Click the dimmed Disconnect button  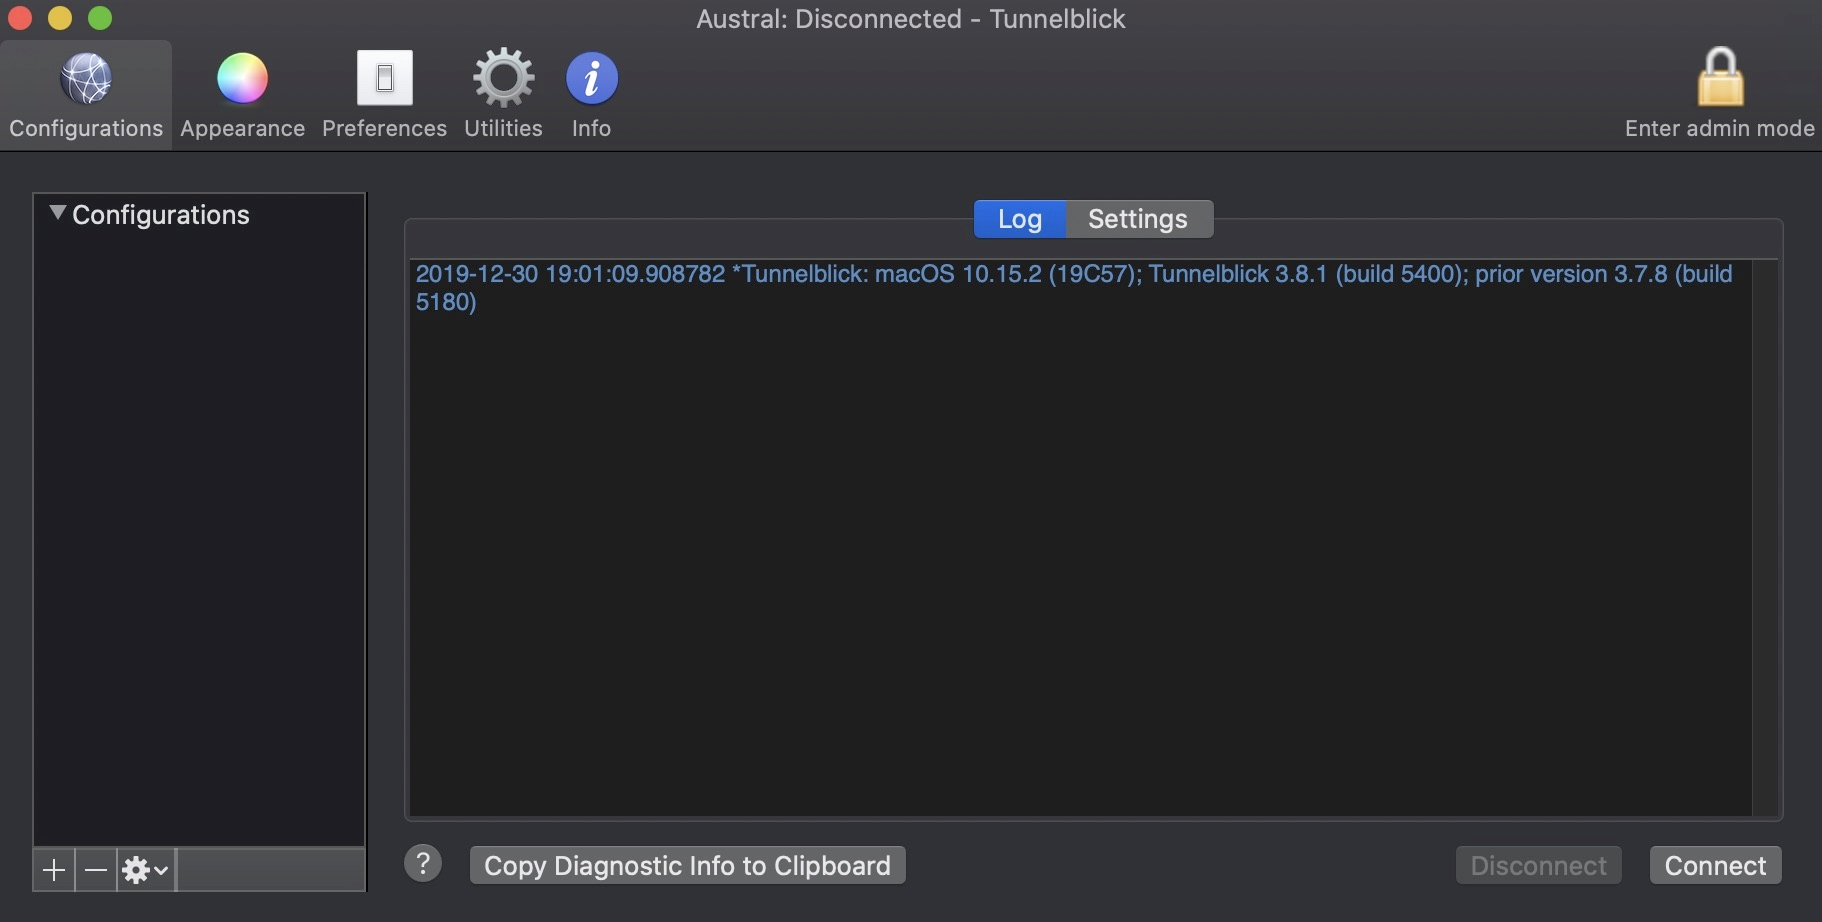pos(1538,865)
